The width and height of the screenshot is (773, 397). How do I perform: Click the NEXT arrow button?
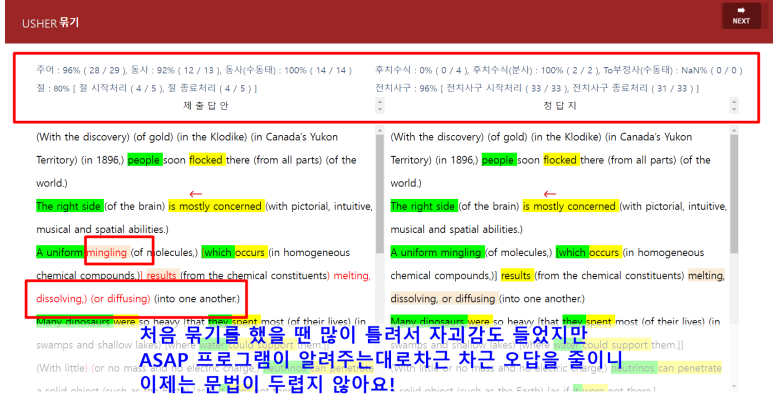(741, 16)
